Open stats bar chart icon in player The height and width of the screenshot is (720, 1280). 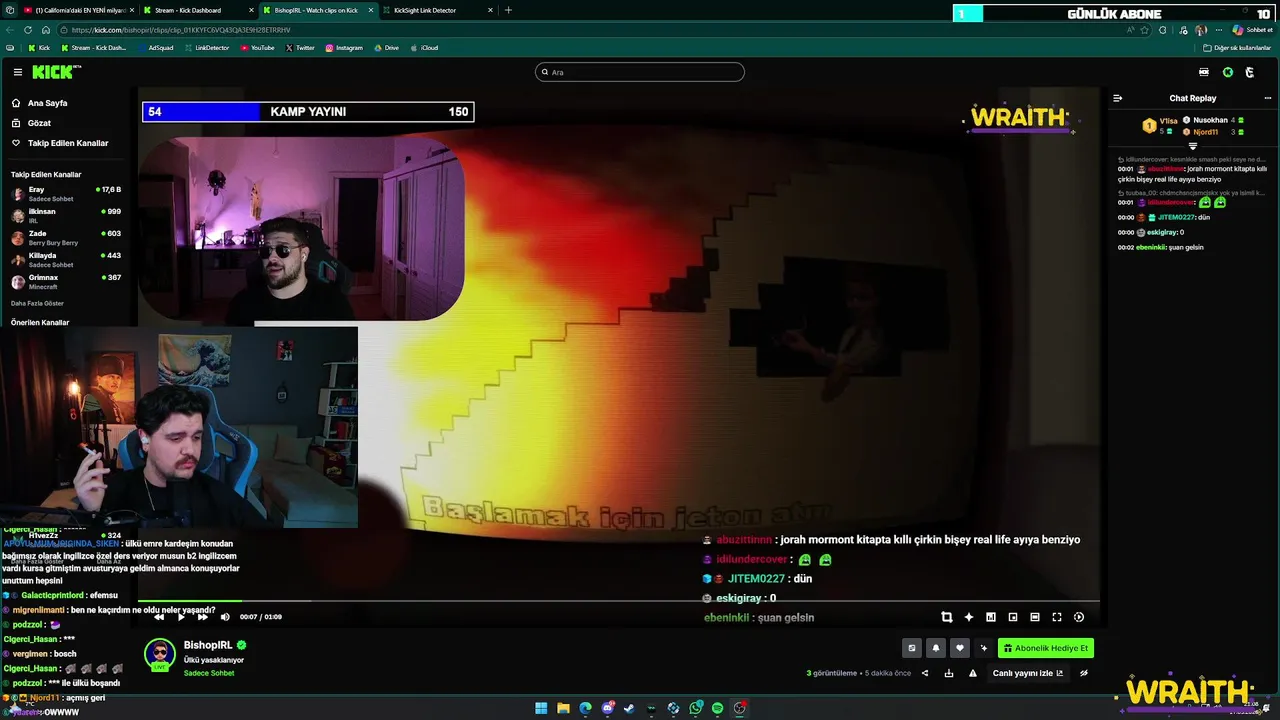[x=990, y=617]
